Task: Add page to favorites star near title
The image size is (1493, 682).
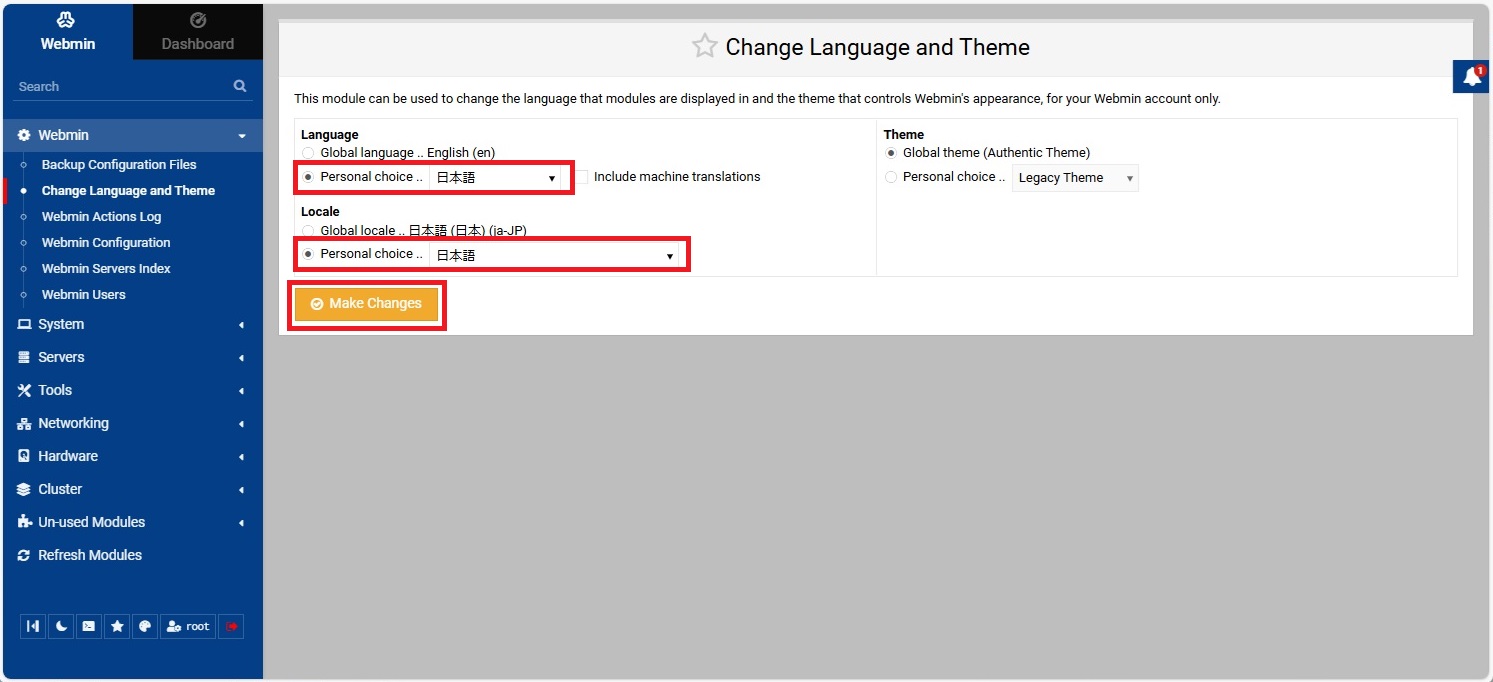Action: [705, 46]
